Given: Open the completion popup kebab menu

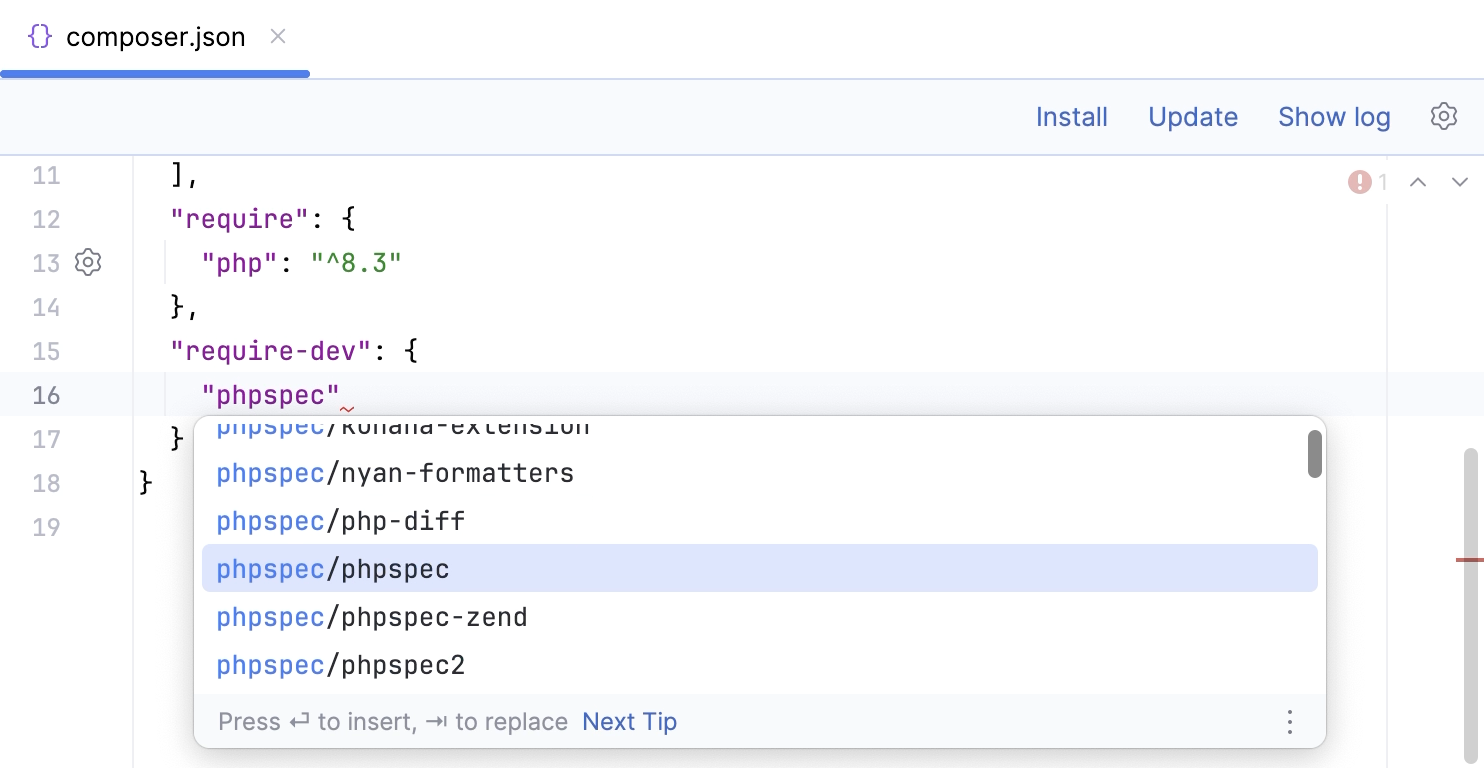Looking at the screenshot, I should click(1289, 721).
